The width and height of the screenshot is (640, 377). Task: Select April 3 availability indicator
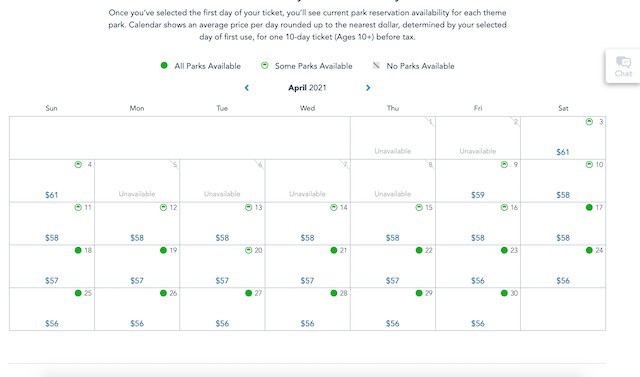589,122
